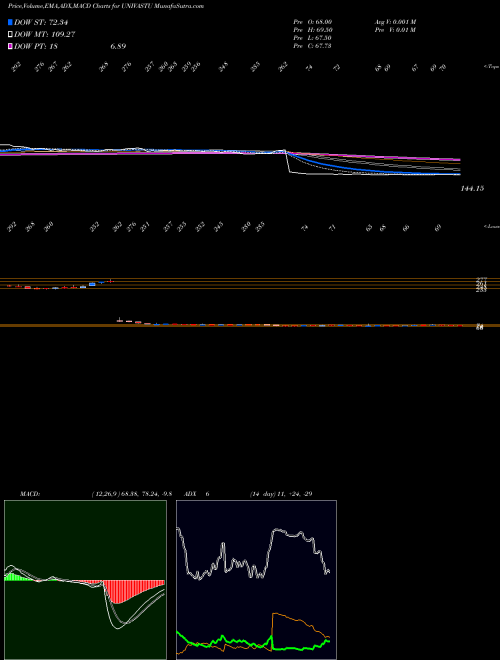Click the 'Pre V: 0.01 M' volume text
Viewport: 500px width, 660px height.
395,30
